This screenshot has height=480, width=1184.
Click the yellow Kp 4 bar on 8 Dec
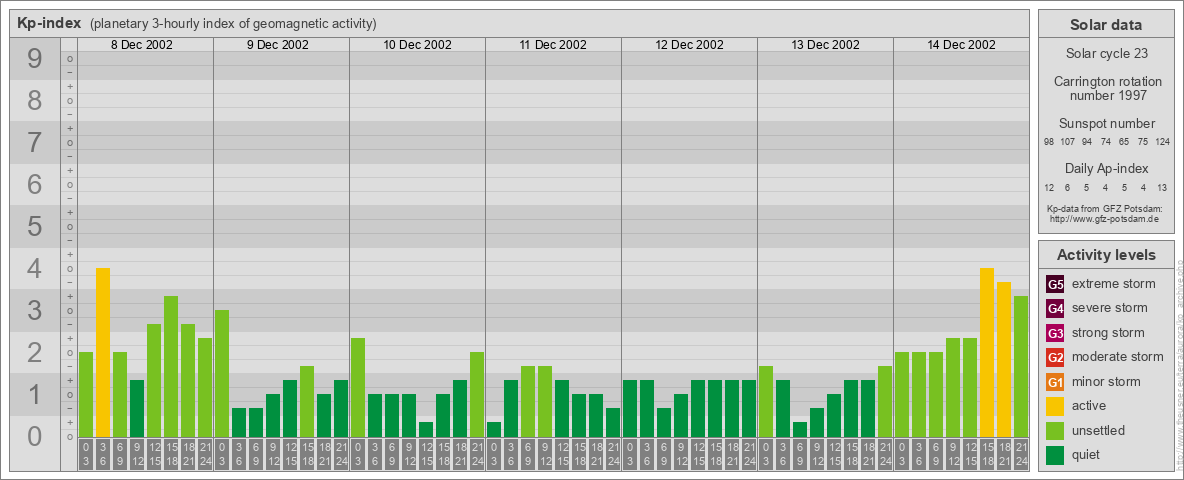tap(103, 352)
